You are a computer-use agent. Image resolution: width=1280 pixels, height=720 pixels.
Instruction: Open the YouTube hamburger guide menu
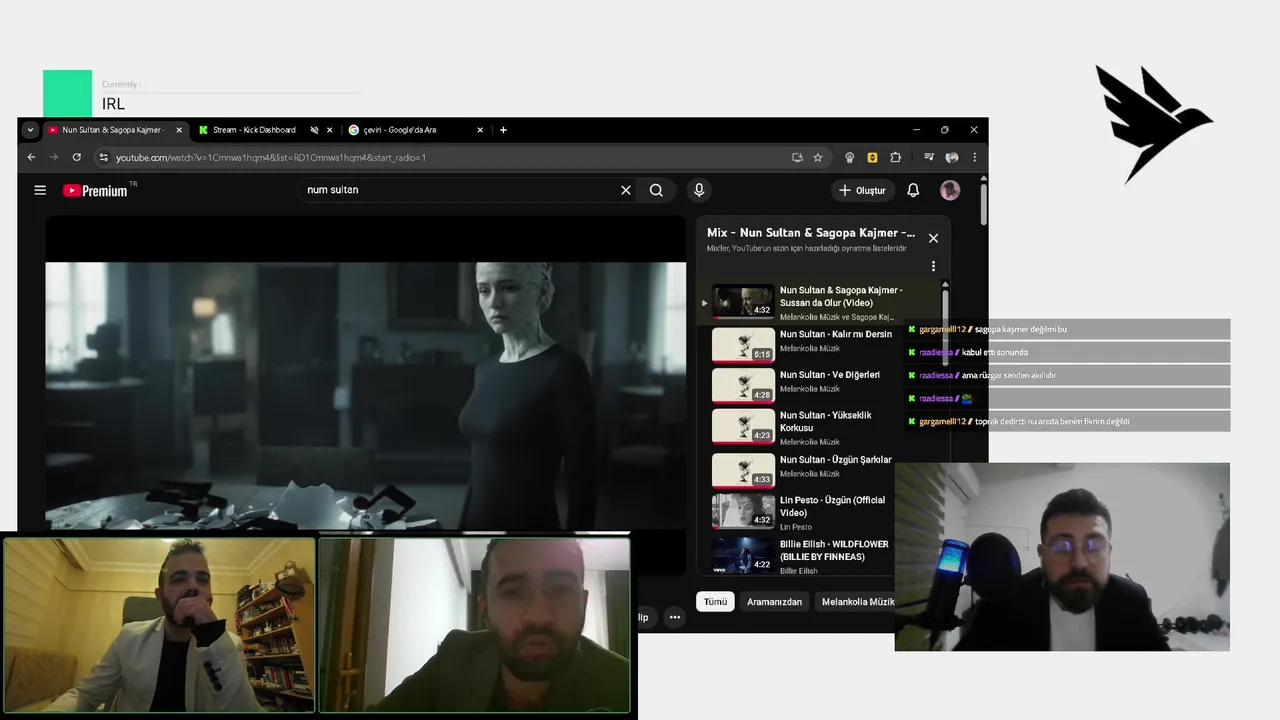[x=40, y=190]
